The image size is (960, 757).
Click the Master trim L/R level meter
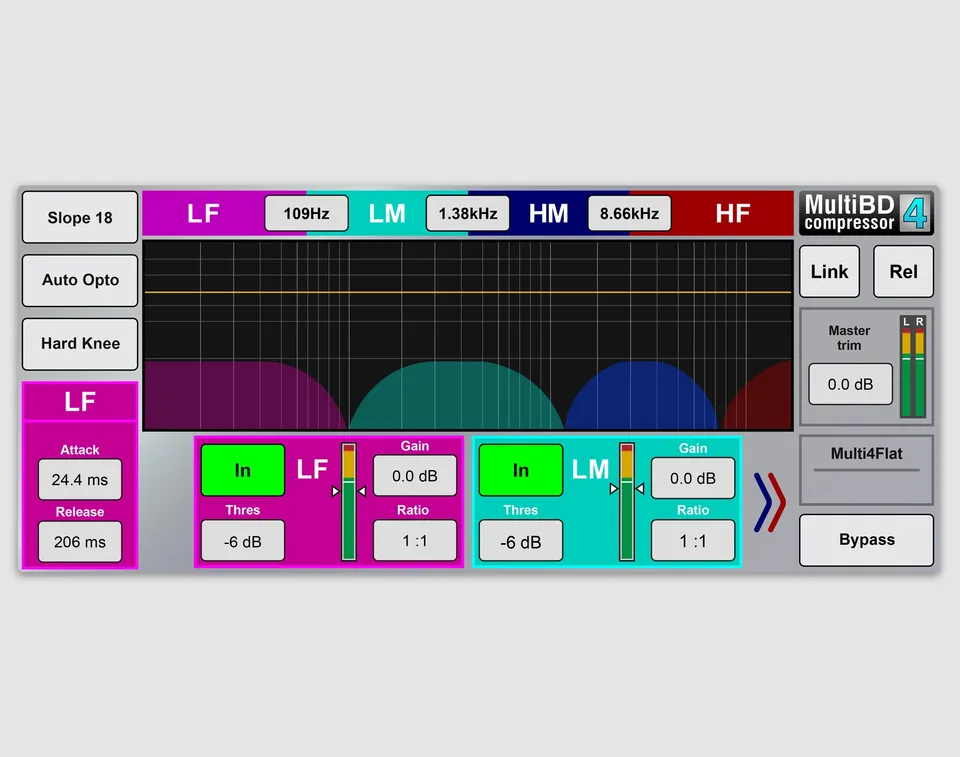point(913,367)
